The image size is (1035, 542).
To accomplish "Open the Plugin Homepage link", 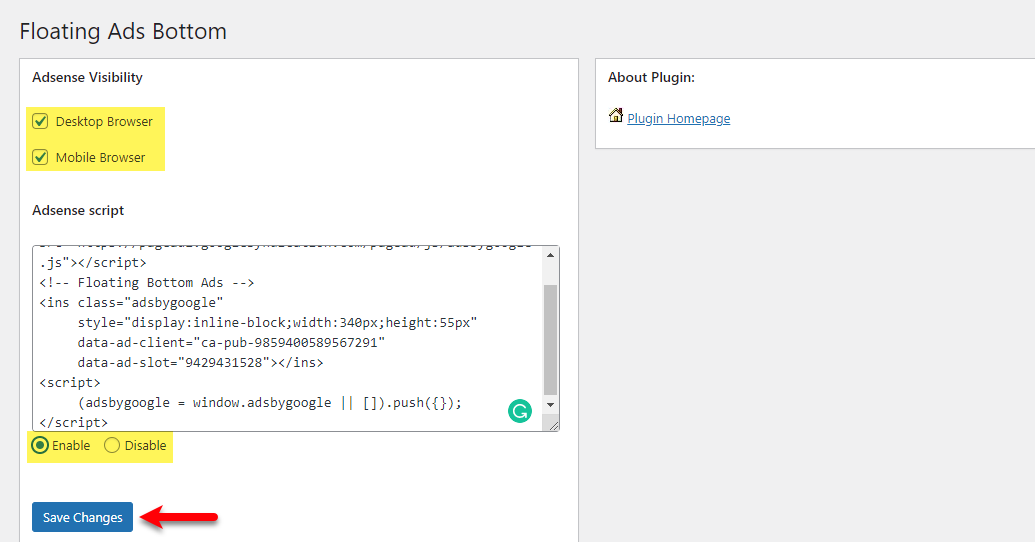I will point(679,119).
